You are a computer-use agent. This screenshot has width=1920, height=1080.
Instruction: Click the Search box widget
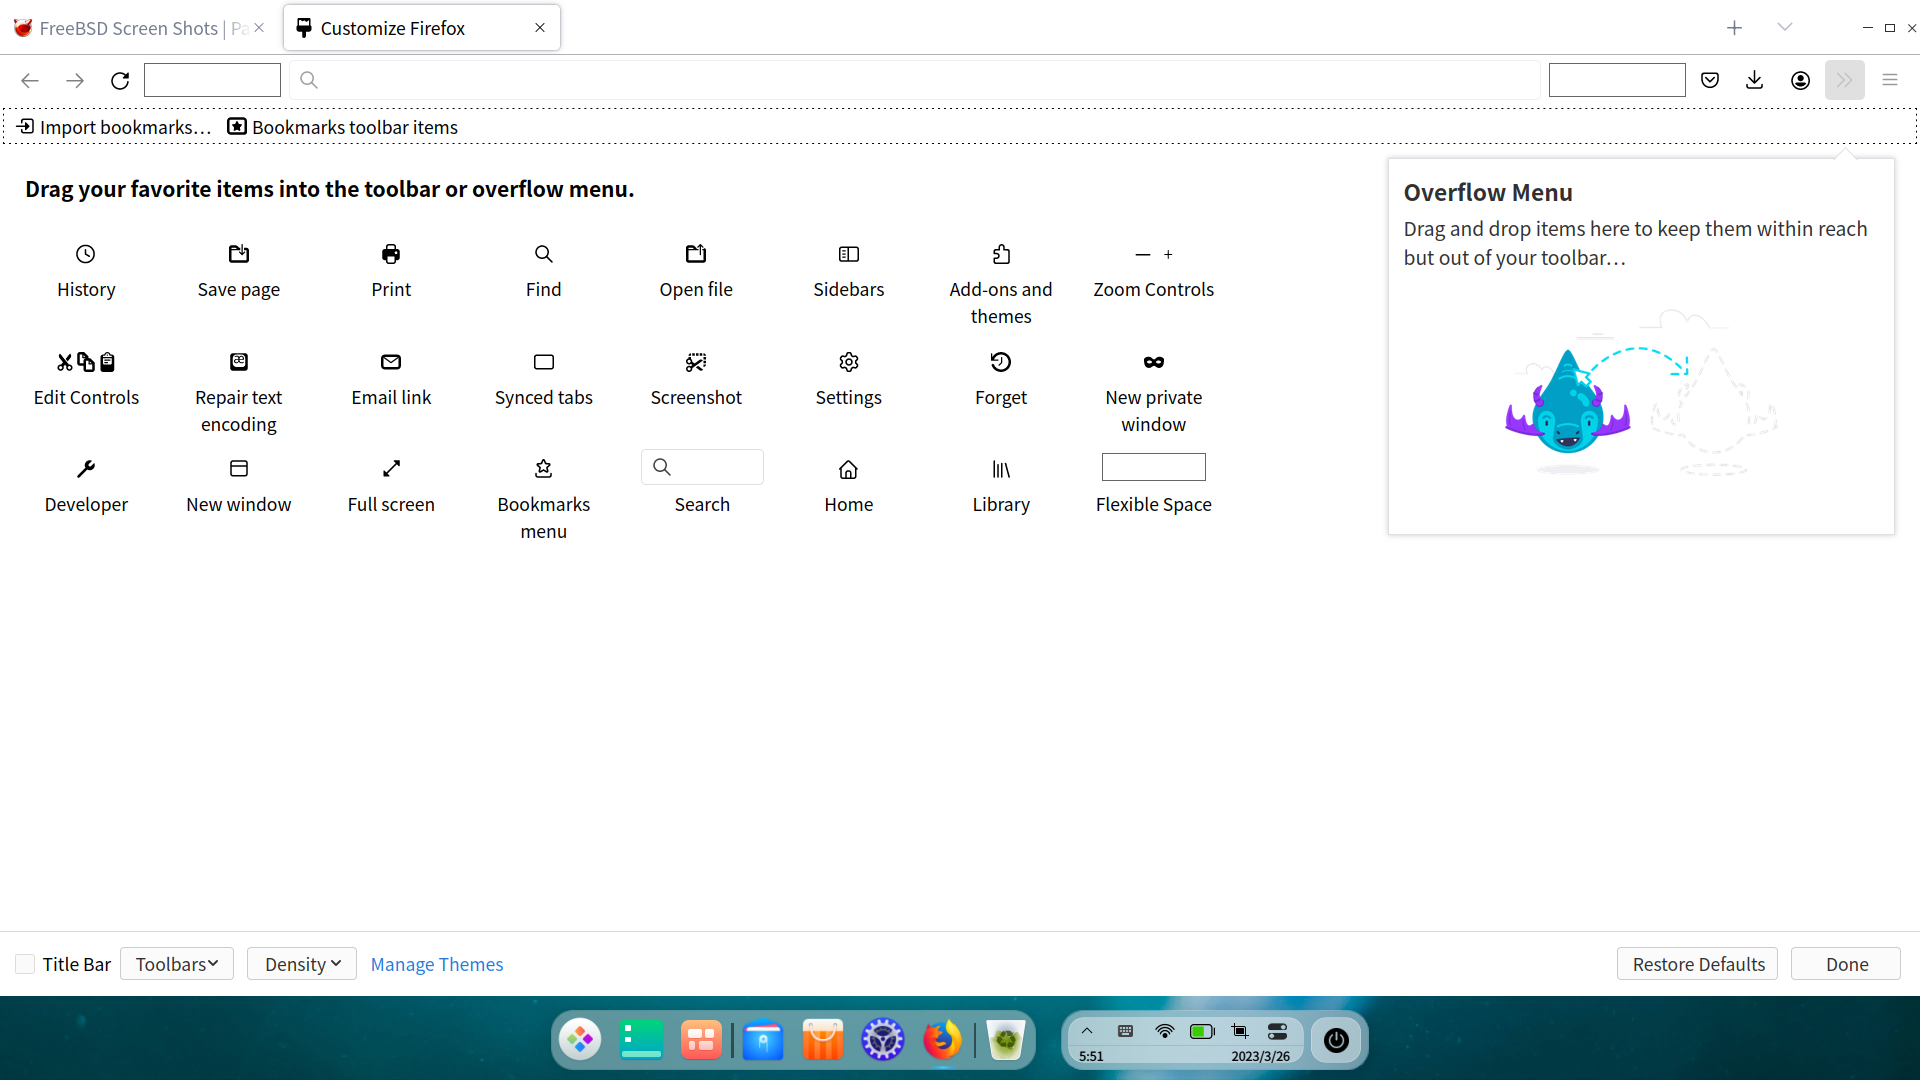click(x=702, y=467)
